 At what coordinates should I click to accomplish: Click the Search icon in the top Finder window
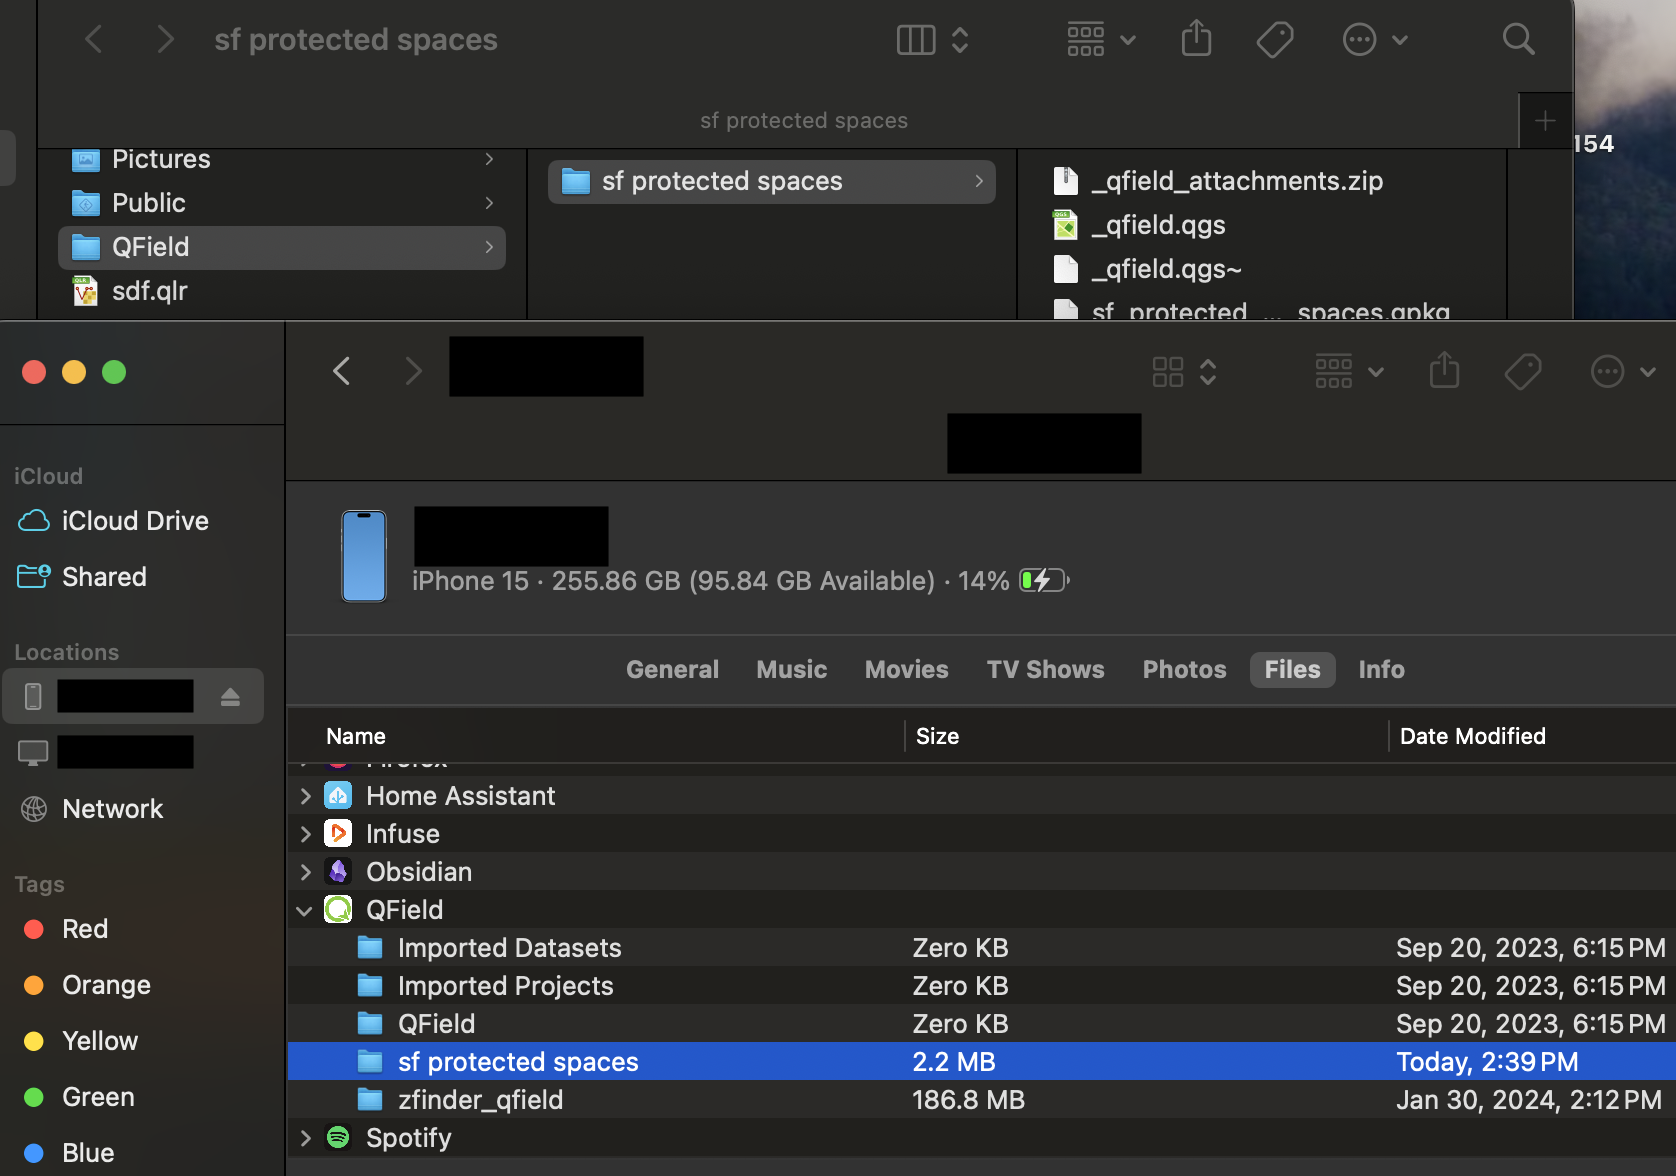(1518, 40)
